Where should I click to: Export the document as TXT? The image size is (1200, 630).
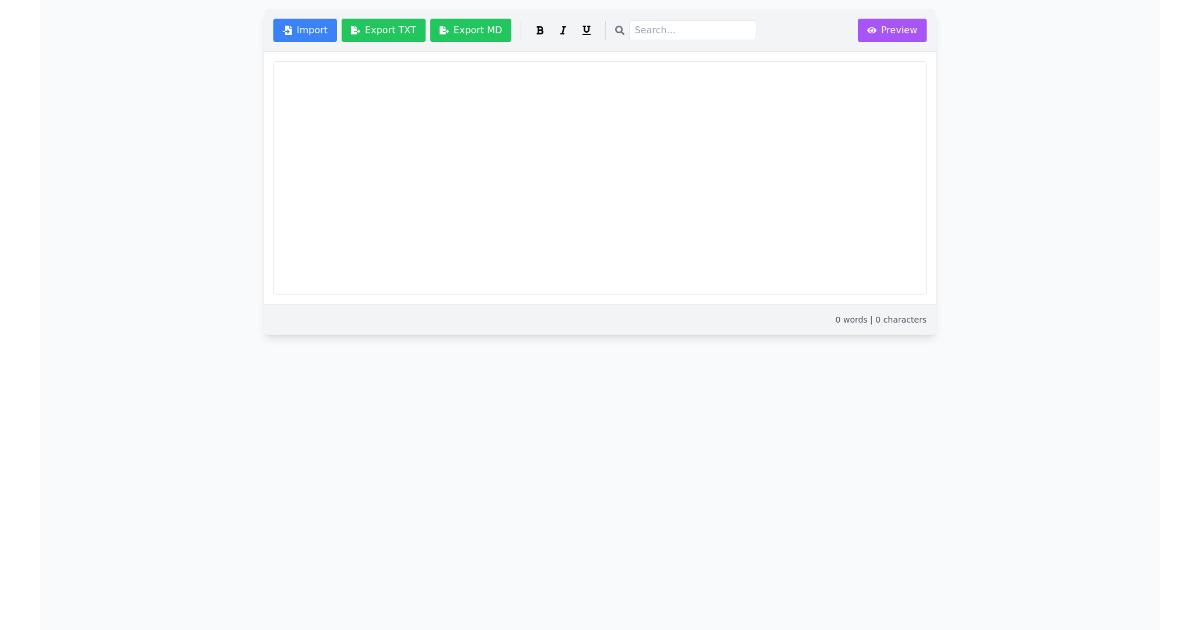[x=383, y=30]
